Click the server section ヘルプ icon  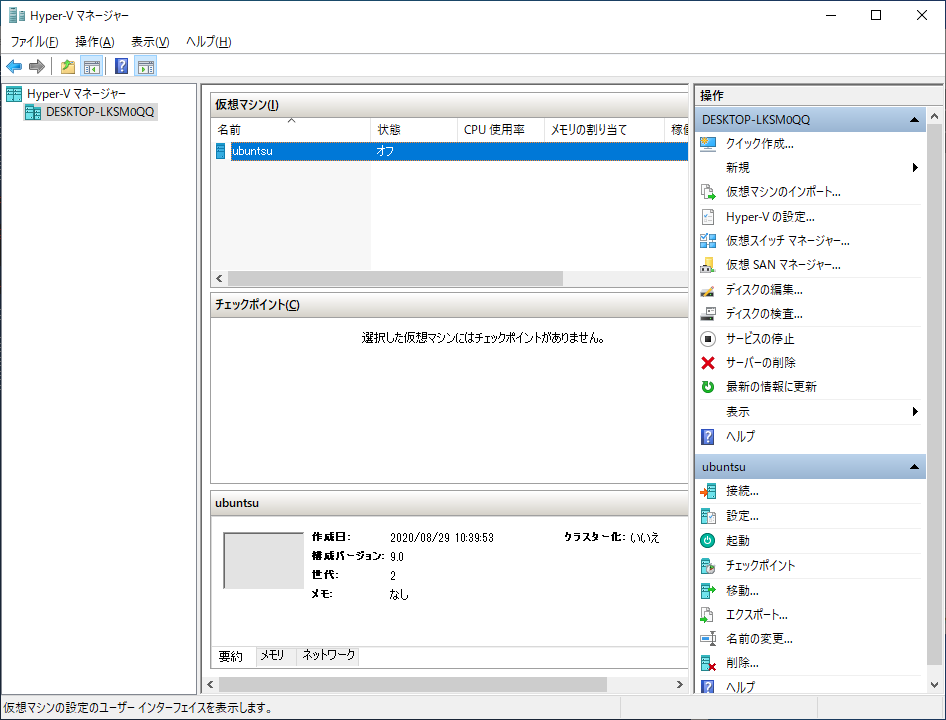click(x=708, y=436)
